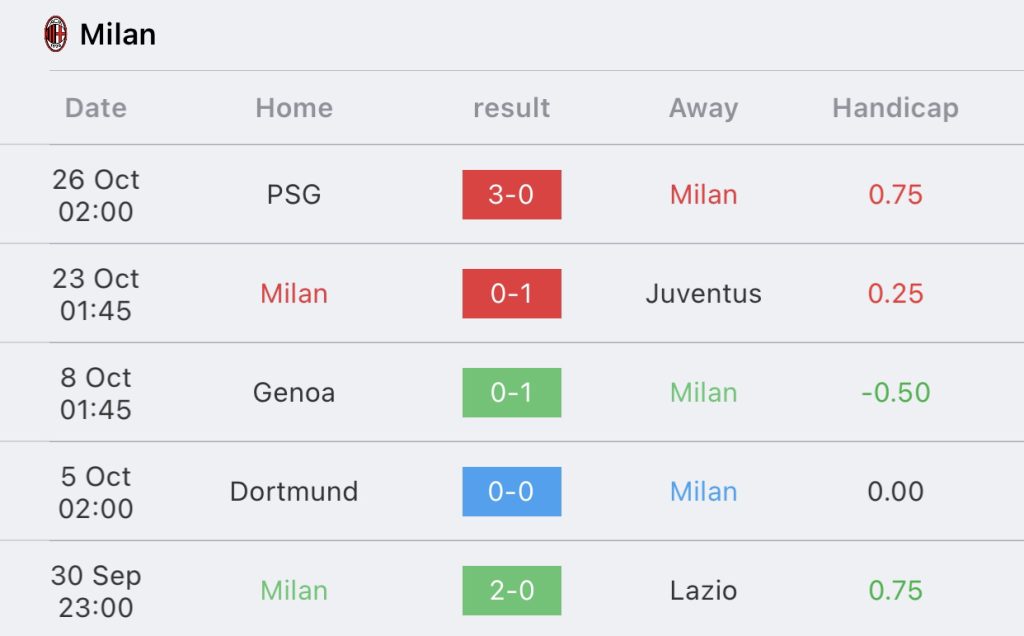Open the blue 0-0 result badge

pyautogui.click(x=511, y=492)
